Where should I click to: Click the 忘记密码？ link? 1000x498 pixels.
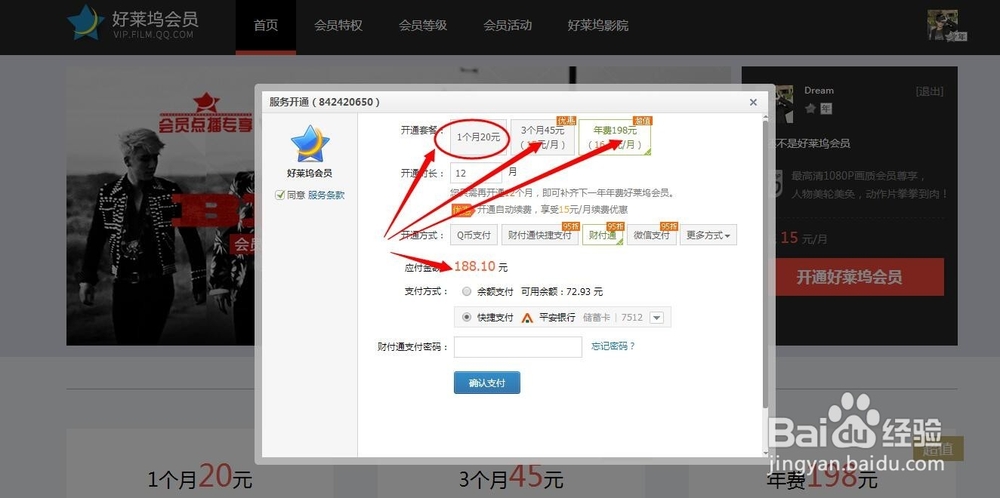click(x=613, y=346)
